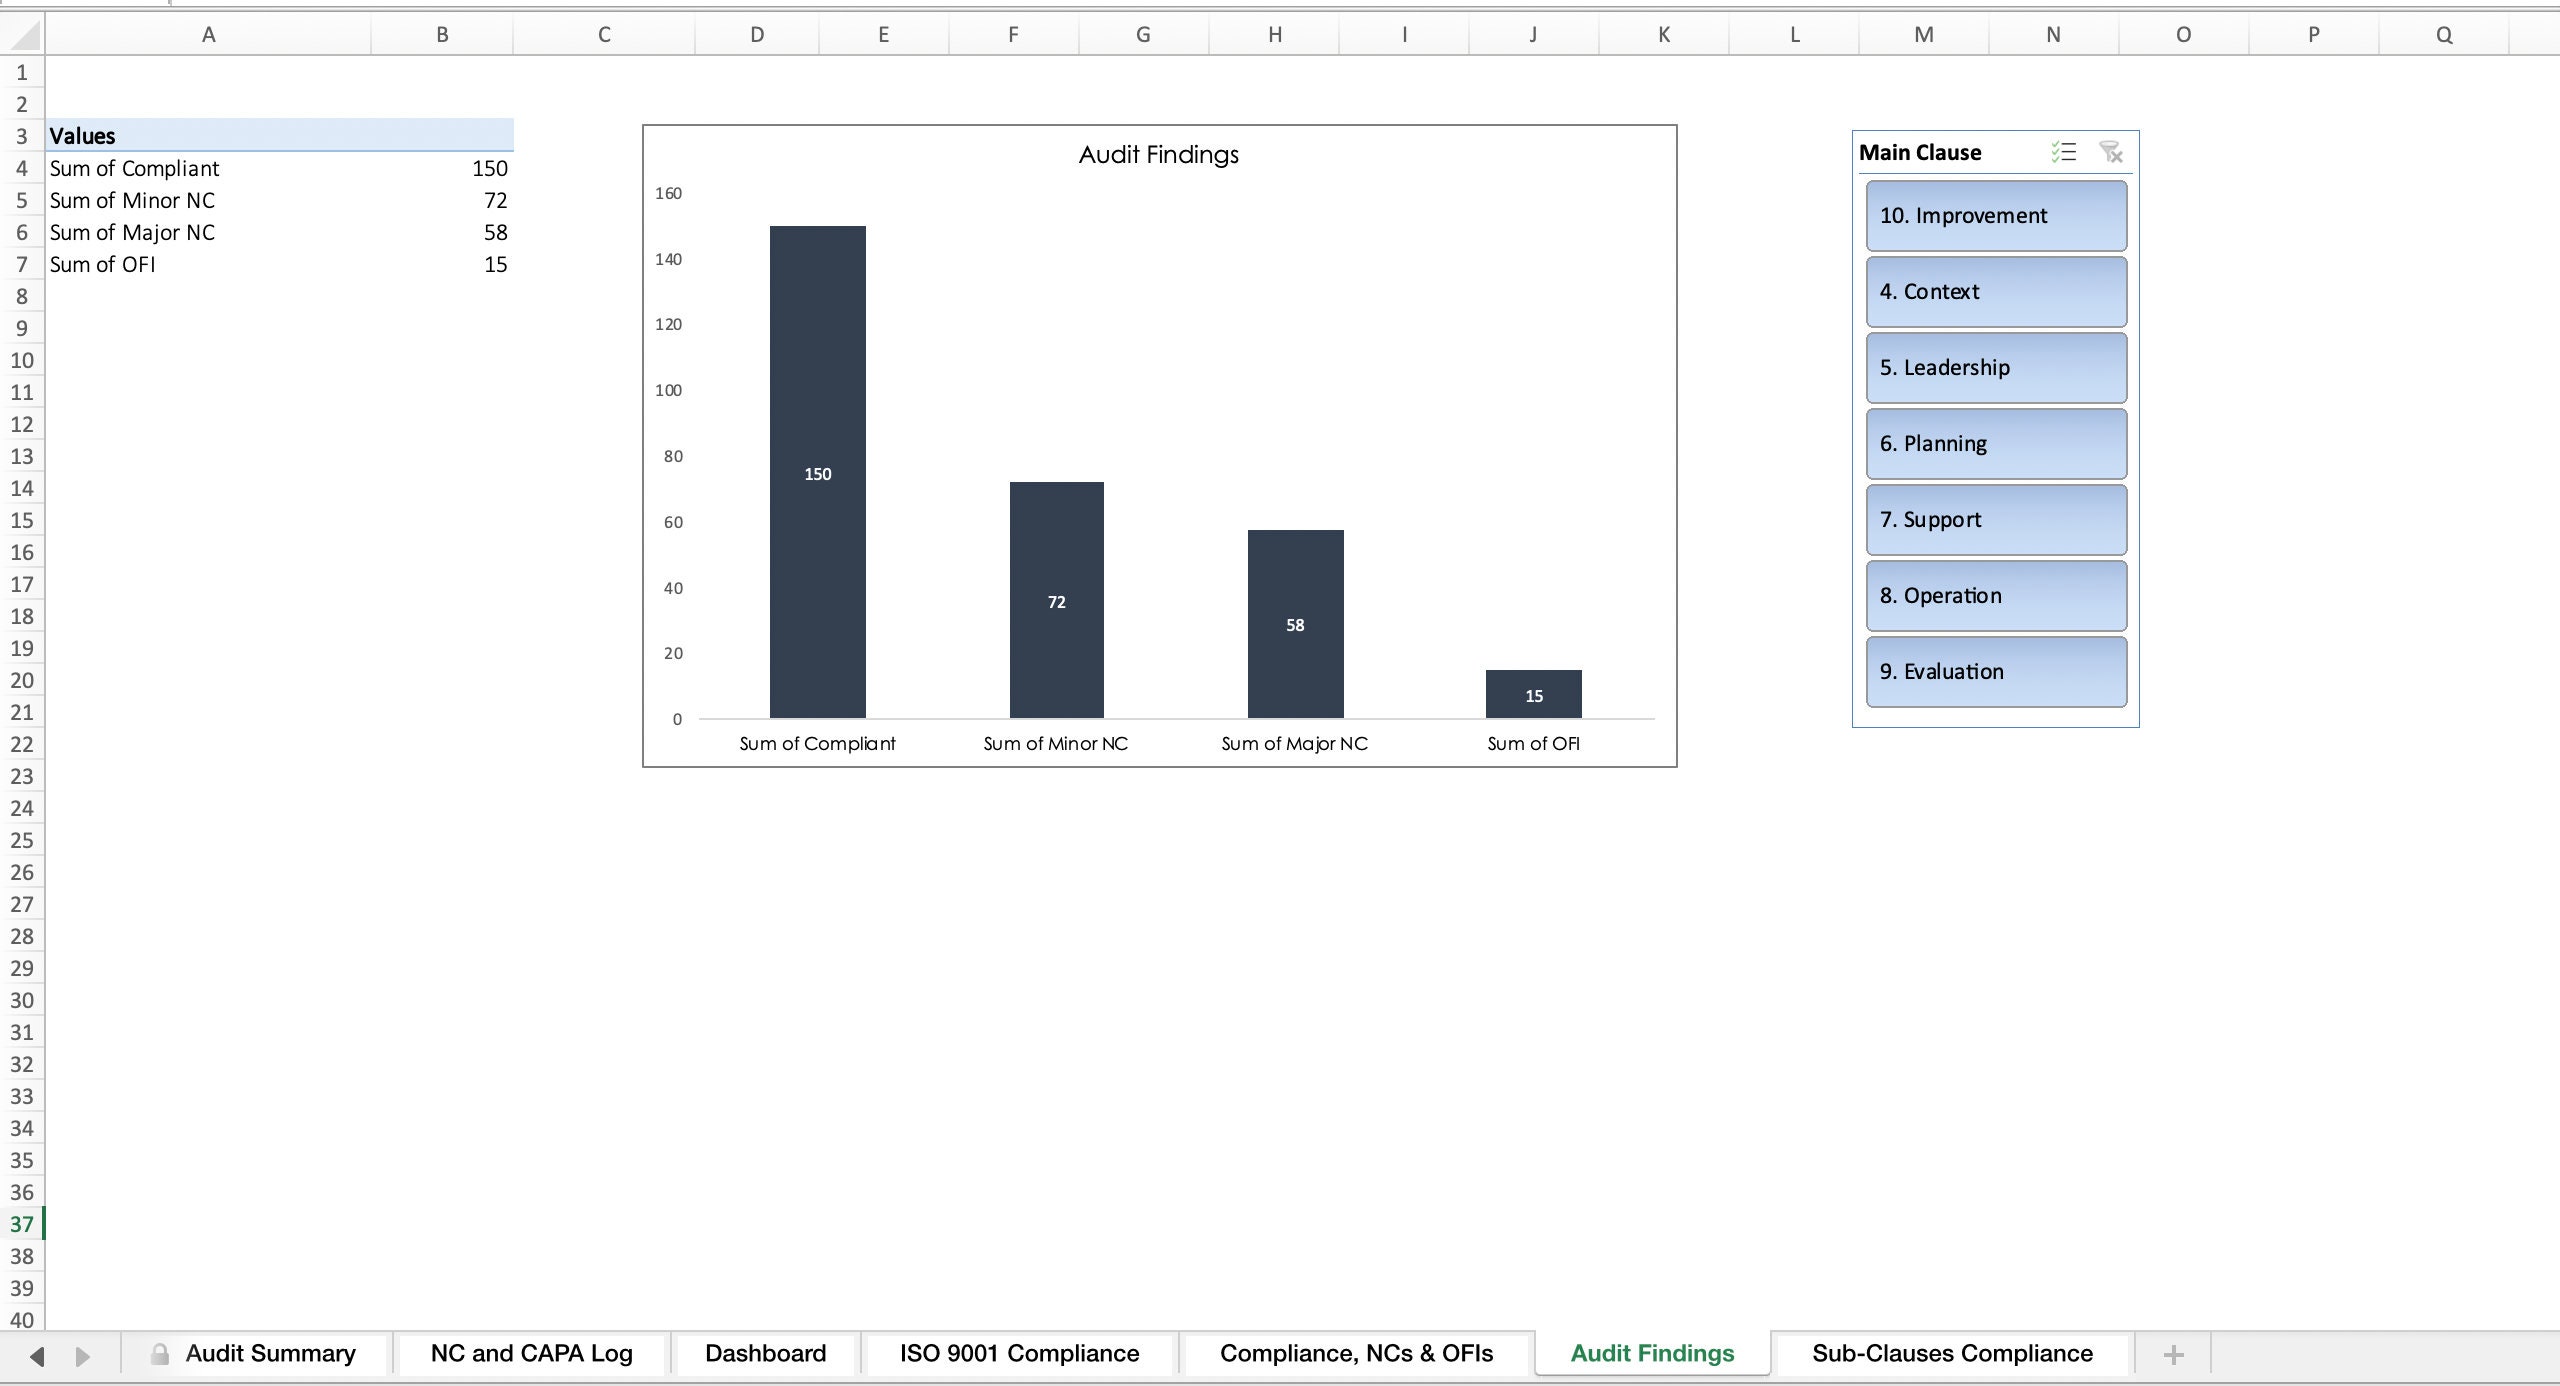Image resolution: width=2560 pixels, height=1386 pixels.
Task: Select cell B4 containing 150
Action: point(443,168)
